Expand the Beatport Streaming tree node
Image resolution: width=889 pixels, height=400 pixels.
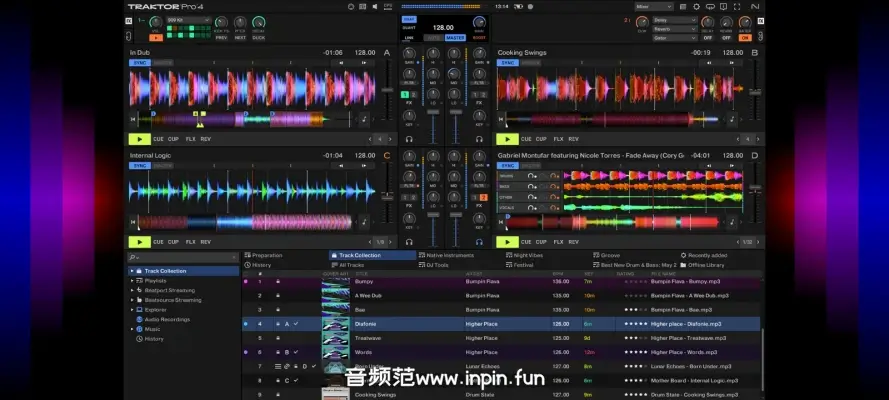(x=131, y=290)
